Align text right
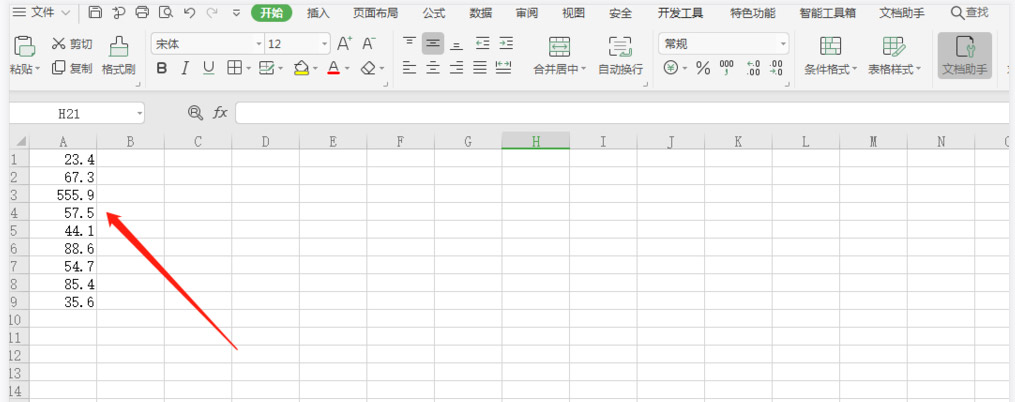Screen dimensions: 1015x402 (457, 67)
